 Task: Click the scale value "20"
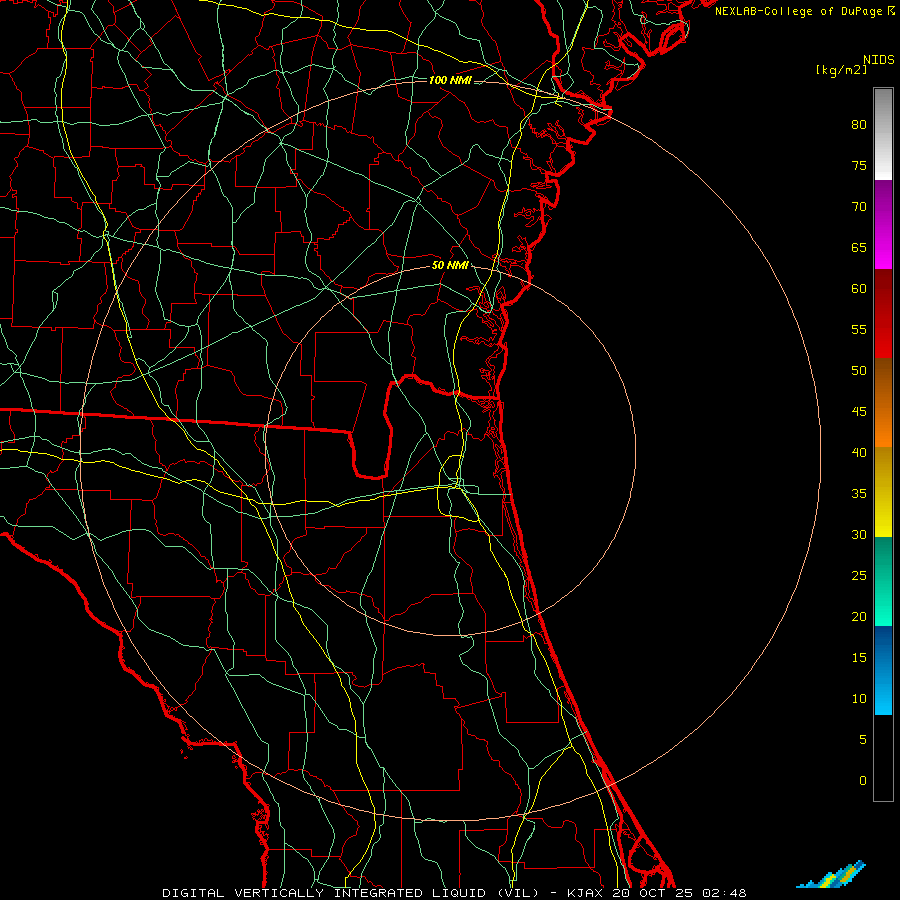[859, 616]
